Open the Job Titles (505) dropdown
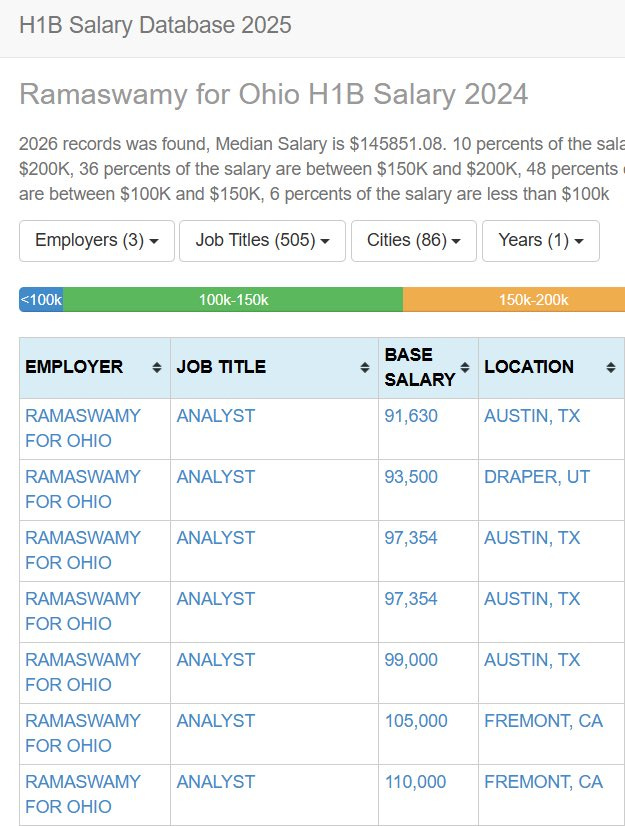Image resolution: width=625 pixels, height=826 pixels. tap(262, 240)
